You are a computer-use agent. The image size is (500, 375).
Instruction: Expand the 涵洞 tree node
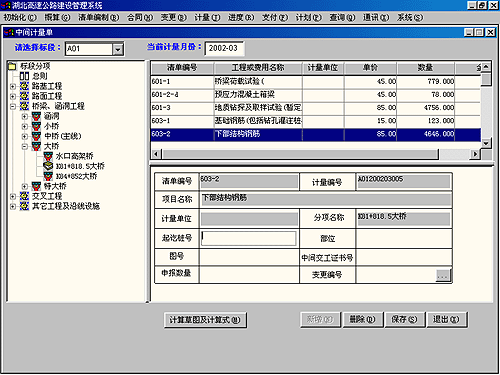(25, 117)
